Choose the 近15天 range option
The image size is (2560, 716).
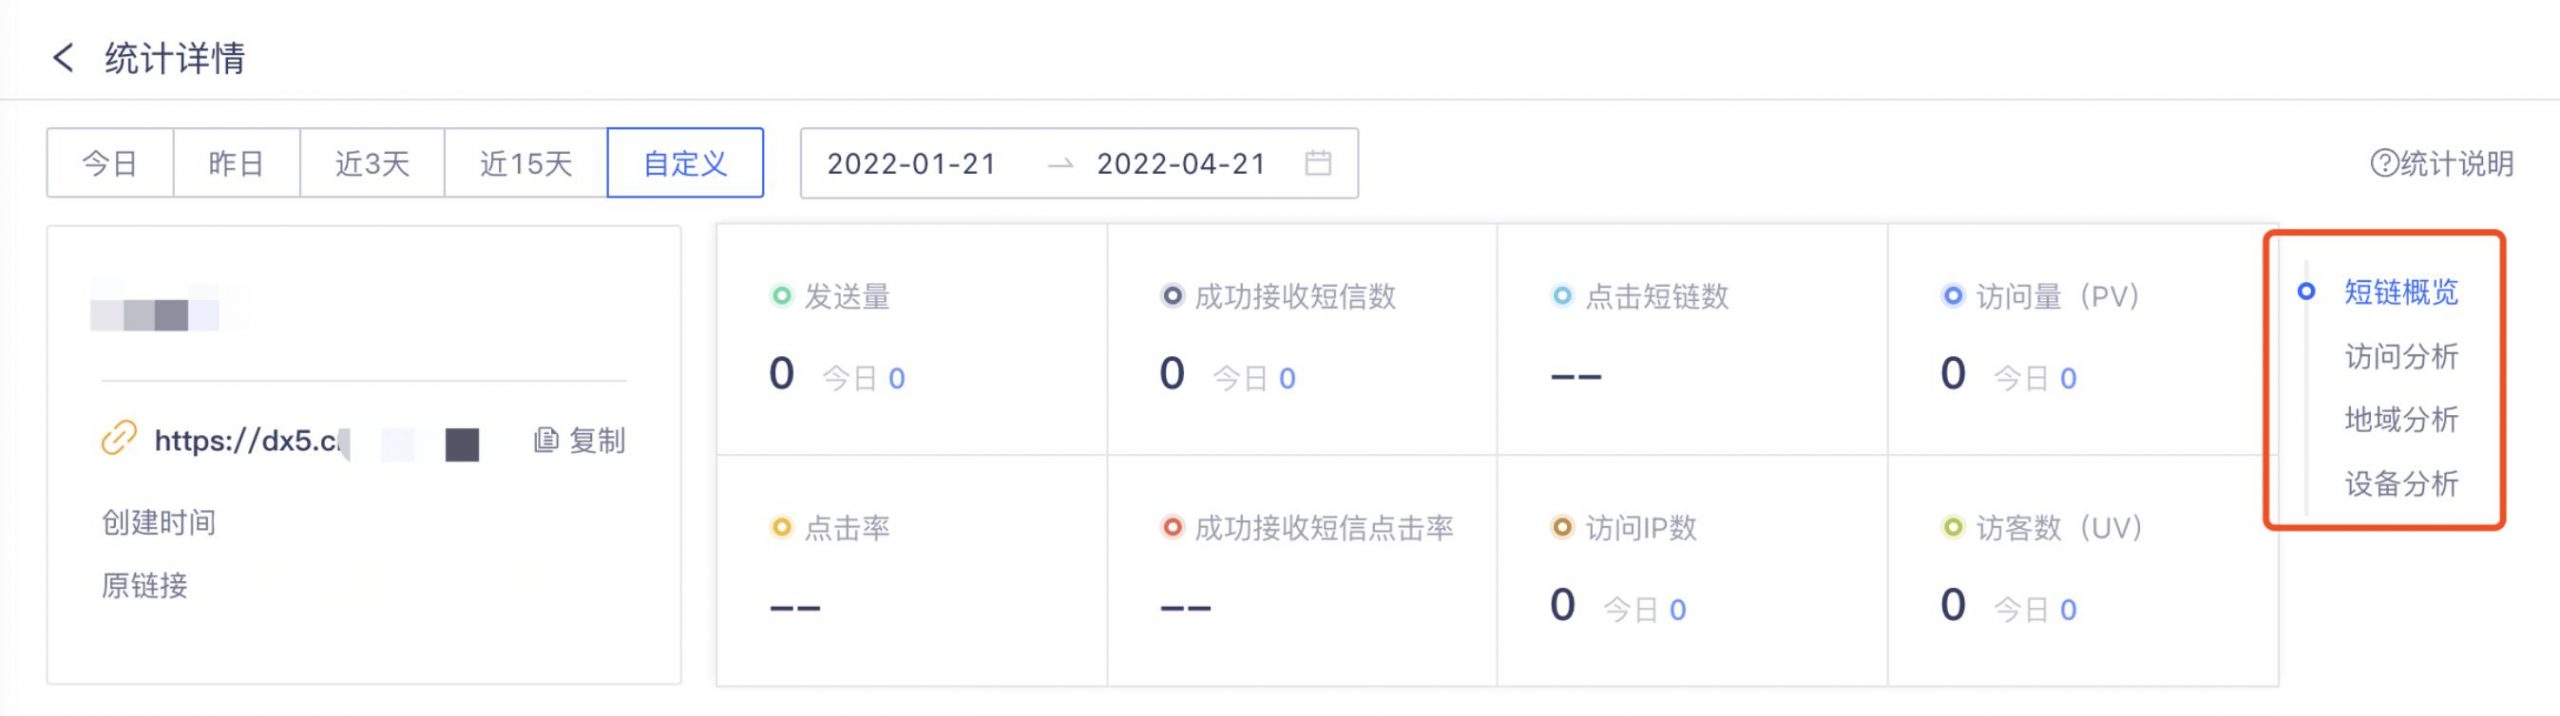pos(525,163)
